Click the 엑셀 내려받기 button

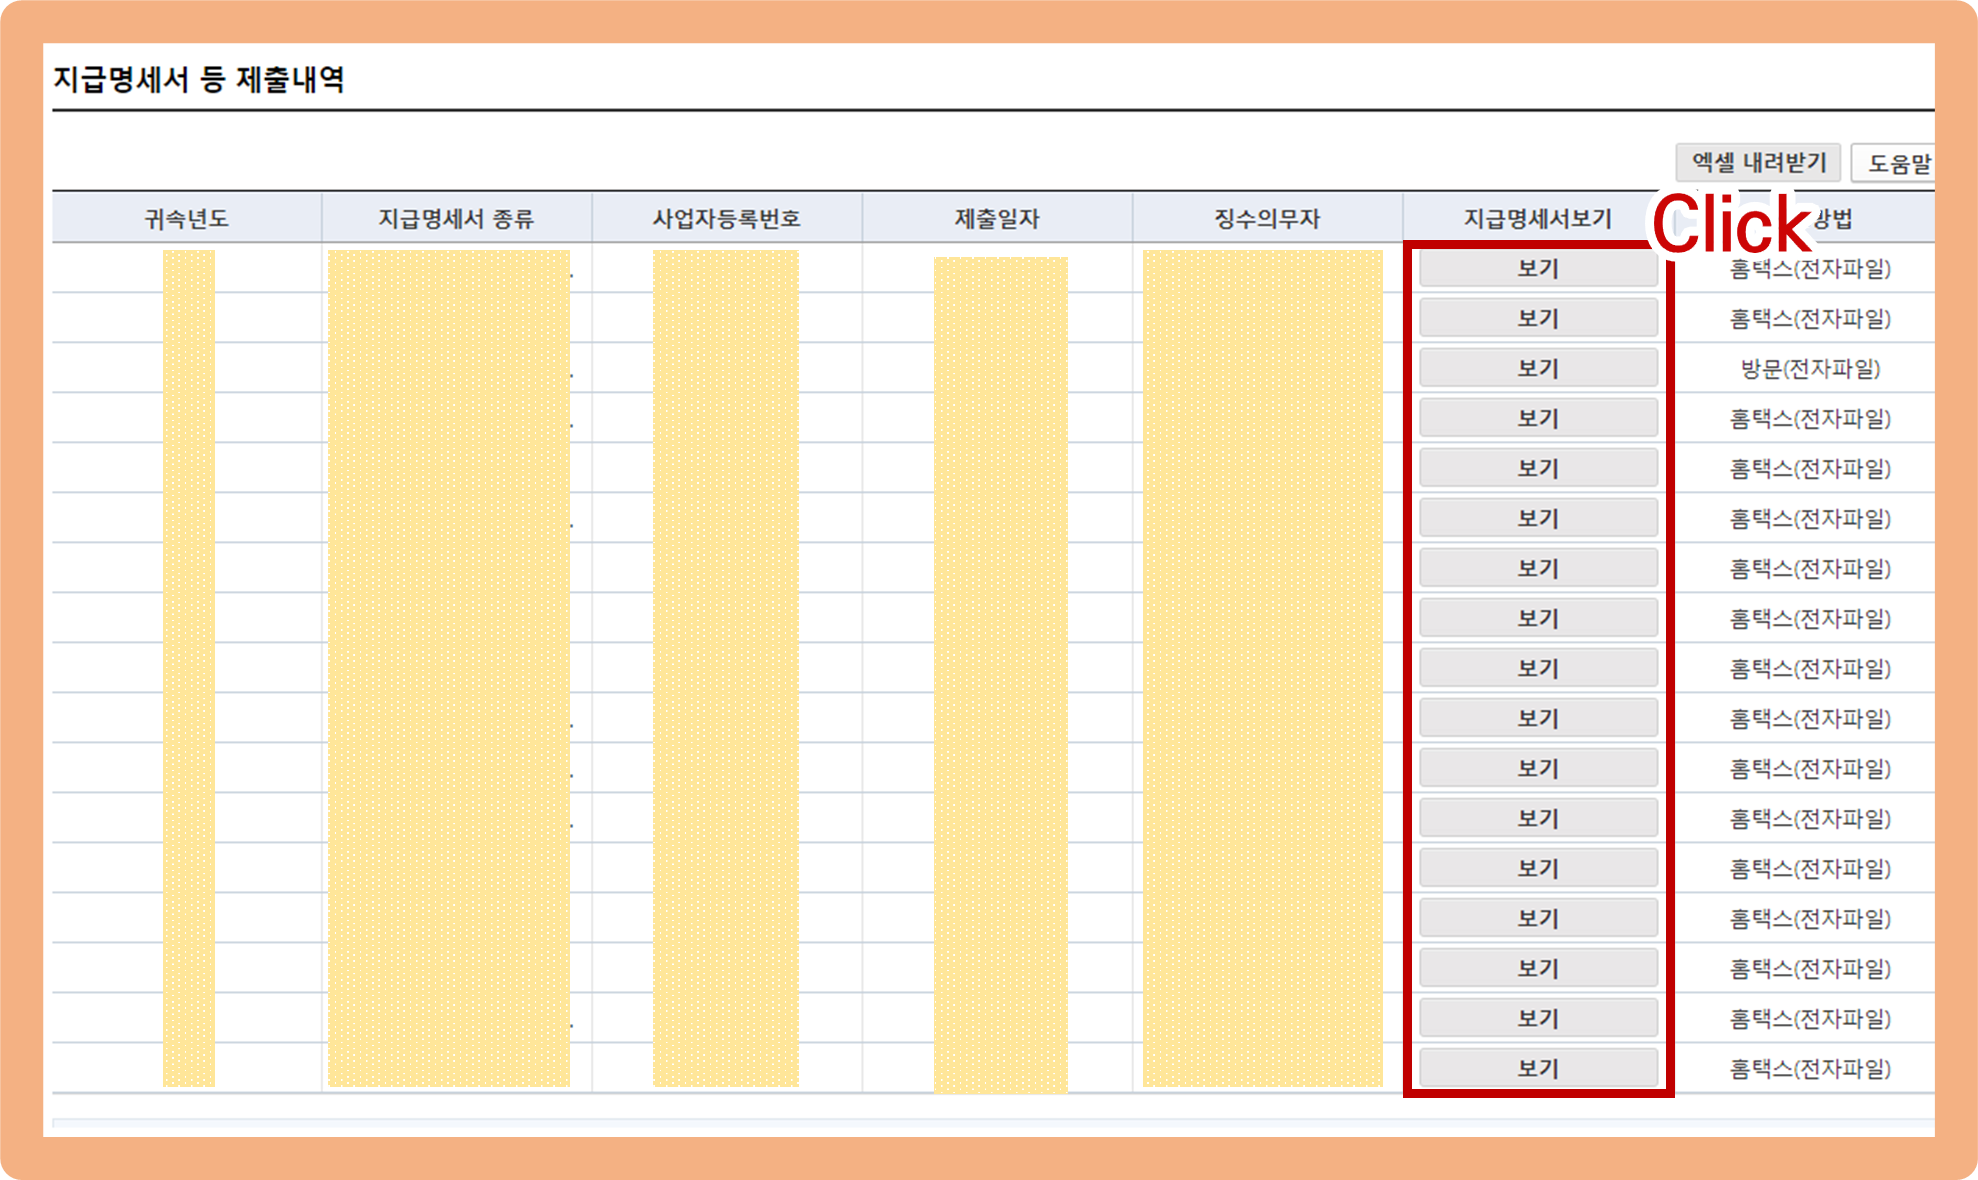click(1758, 163)
